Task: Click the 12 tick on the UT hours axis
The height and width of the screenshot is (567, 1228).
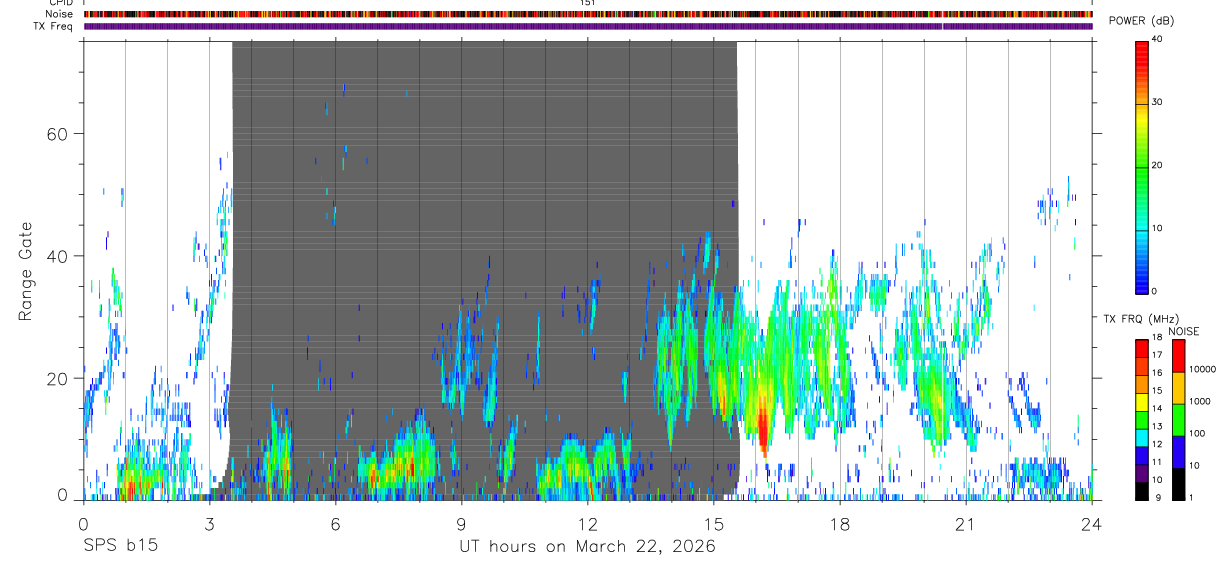Action: 588,523
